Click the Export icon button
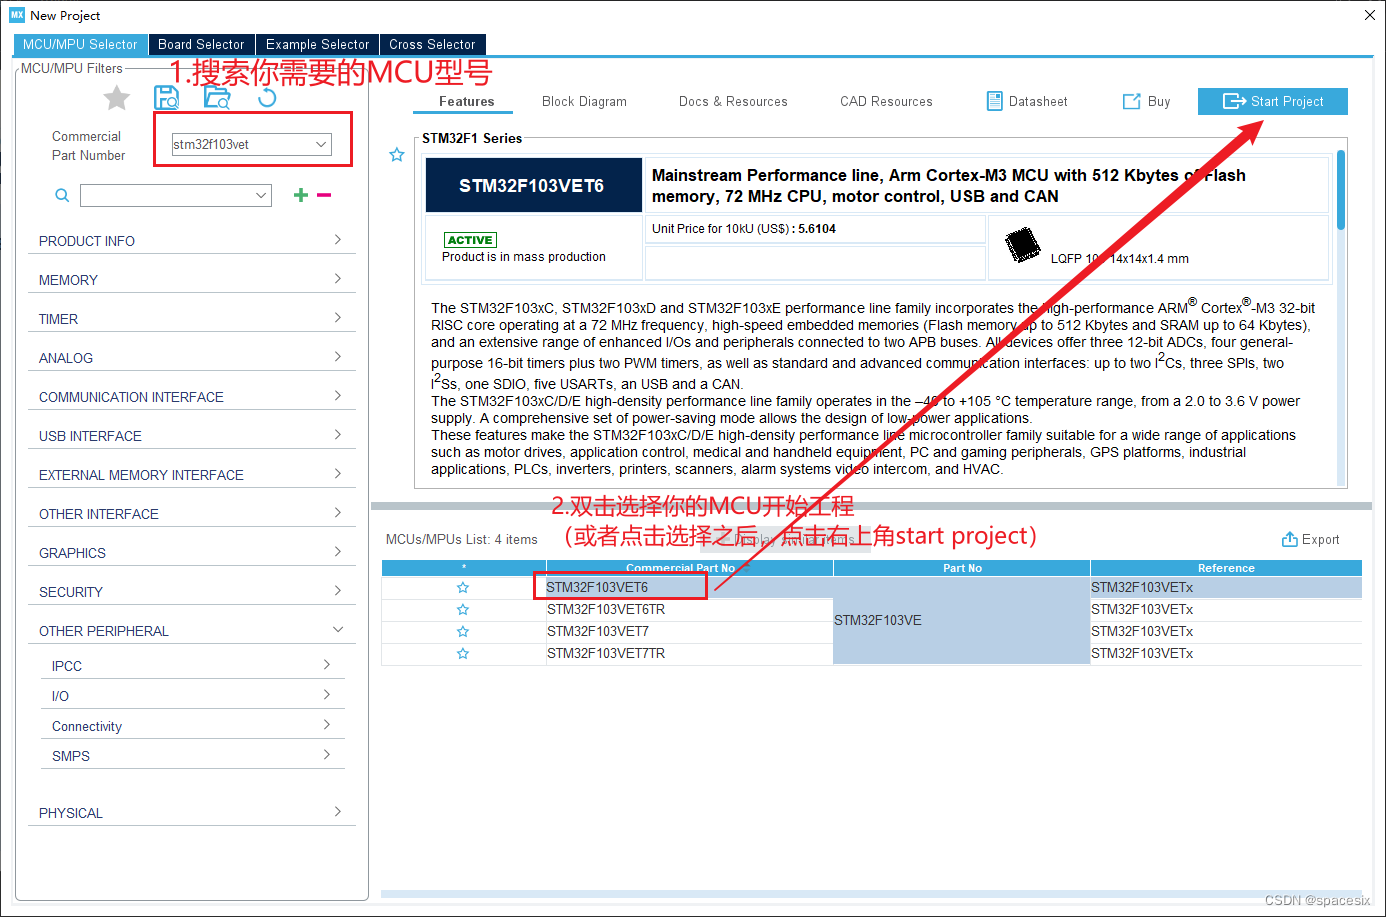Image resolution: width=1386 pixels, height=917 pixels. (x=1290, y=539)
